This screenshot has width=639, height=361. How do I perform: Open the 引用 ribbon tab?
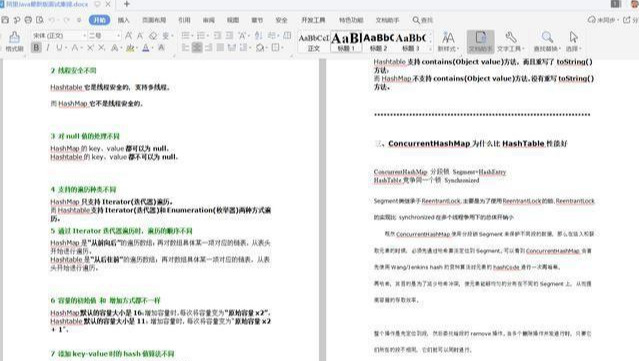pyautogui.click(x=184, y=20)
